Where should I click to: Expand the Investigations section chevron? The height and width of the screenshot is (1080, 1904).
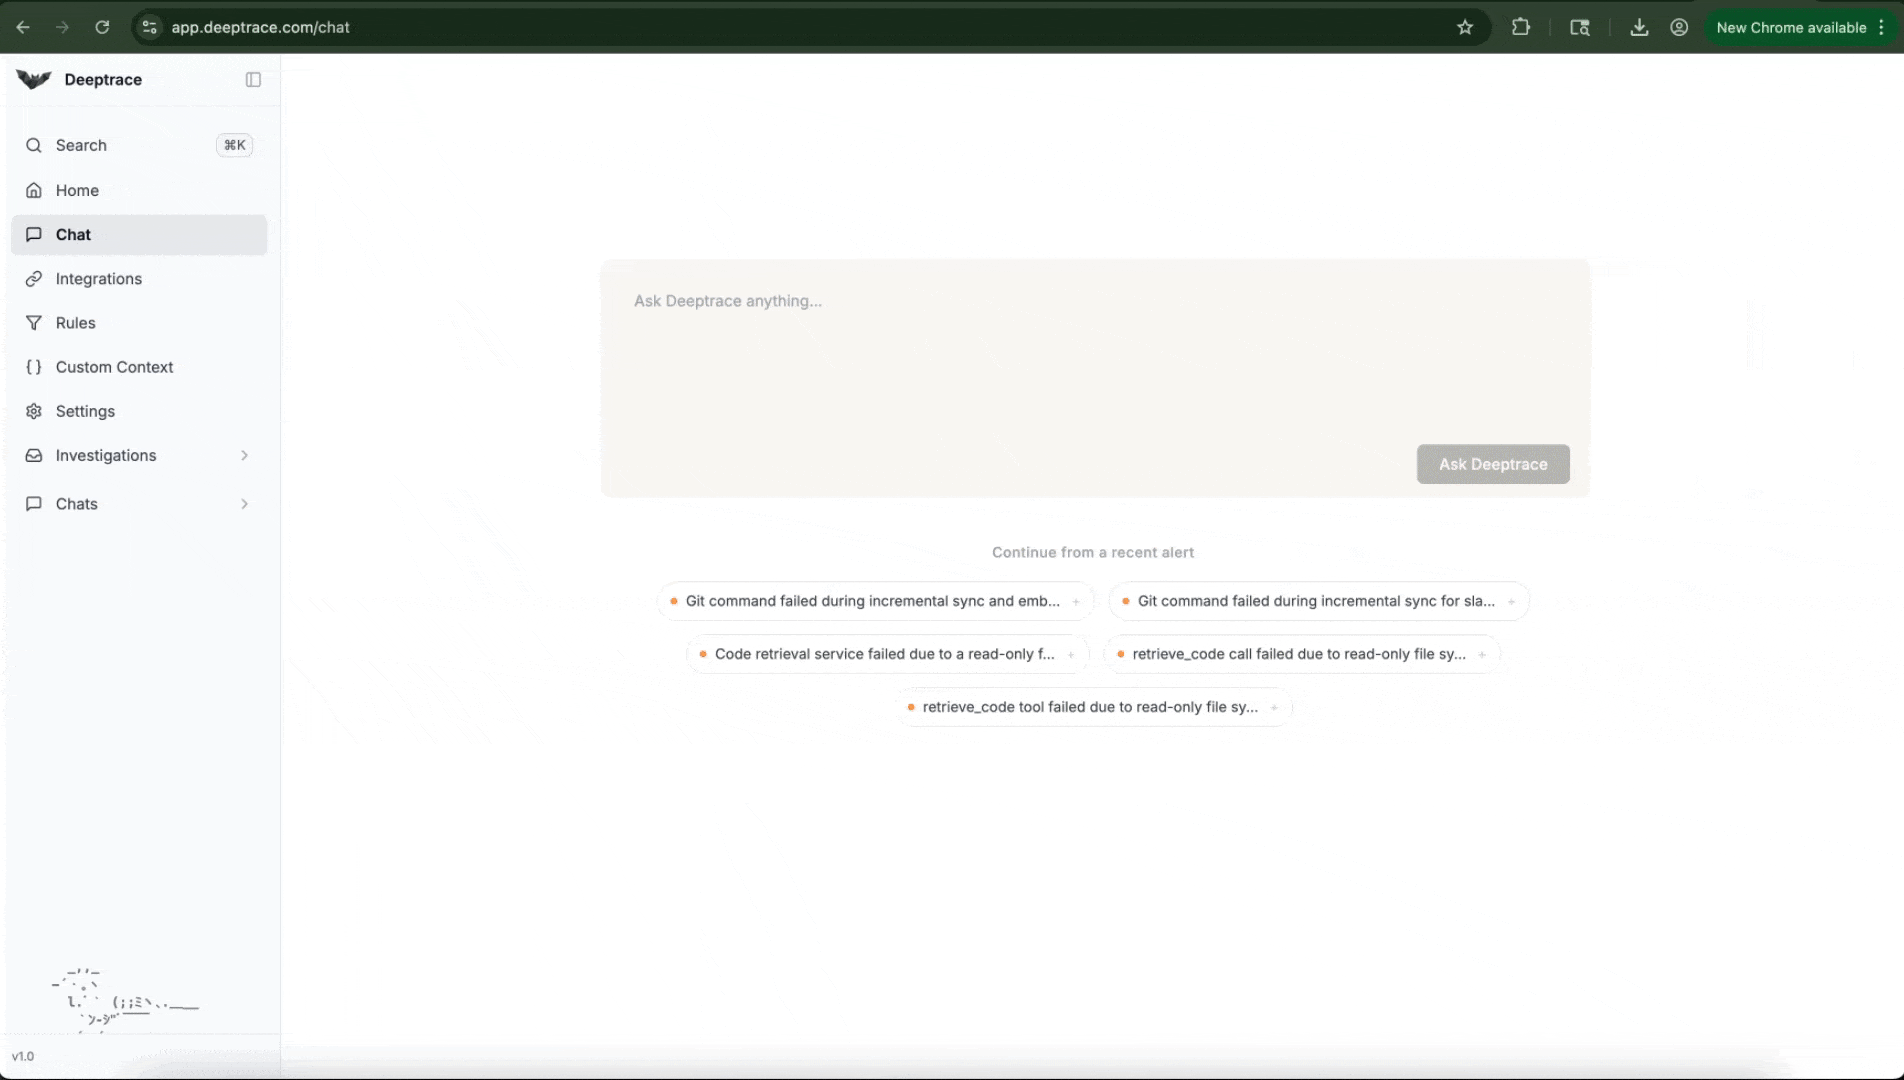click(245, 455)
